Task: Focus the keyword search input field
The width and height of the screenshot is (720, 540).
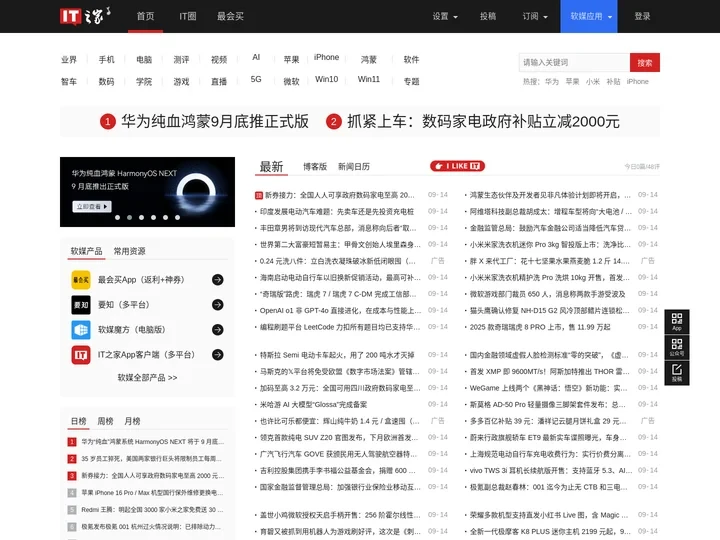Action: point(574,62)
